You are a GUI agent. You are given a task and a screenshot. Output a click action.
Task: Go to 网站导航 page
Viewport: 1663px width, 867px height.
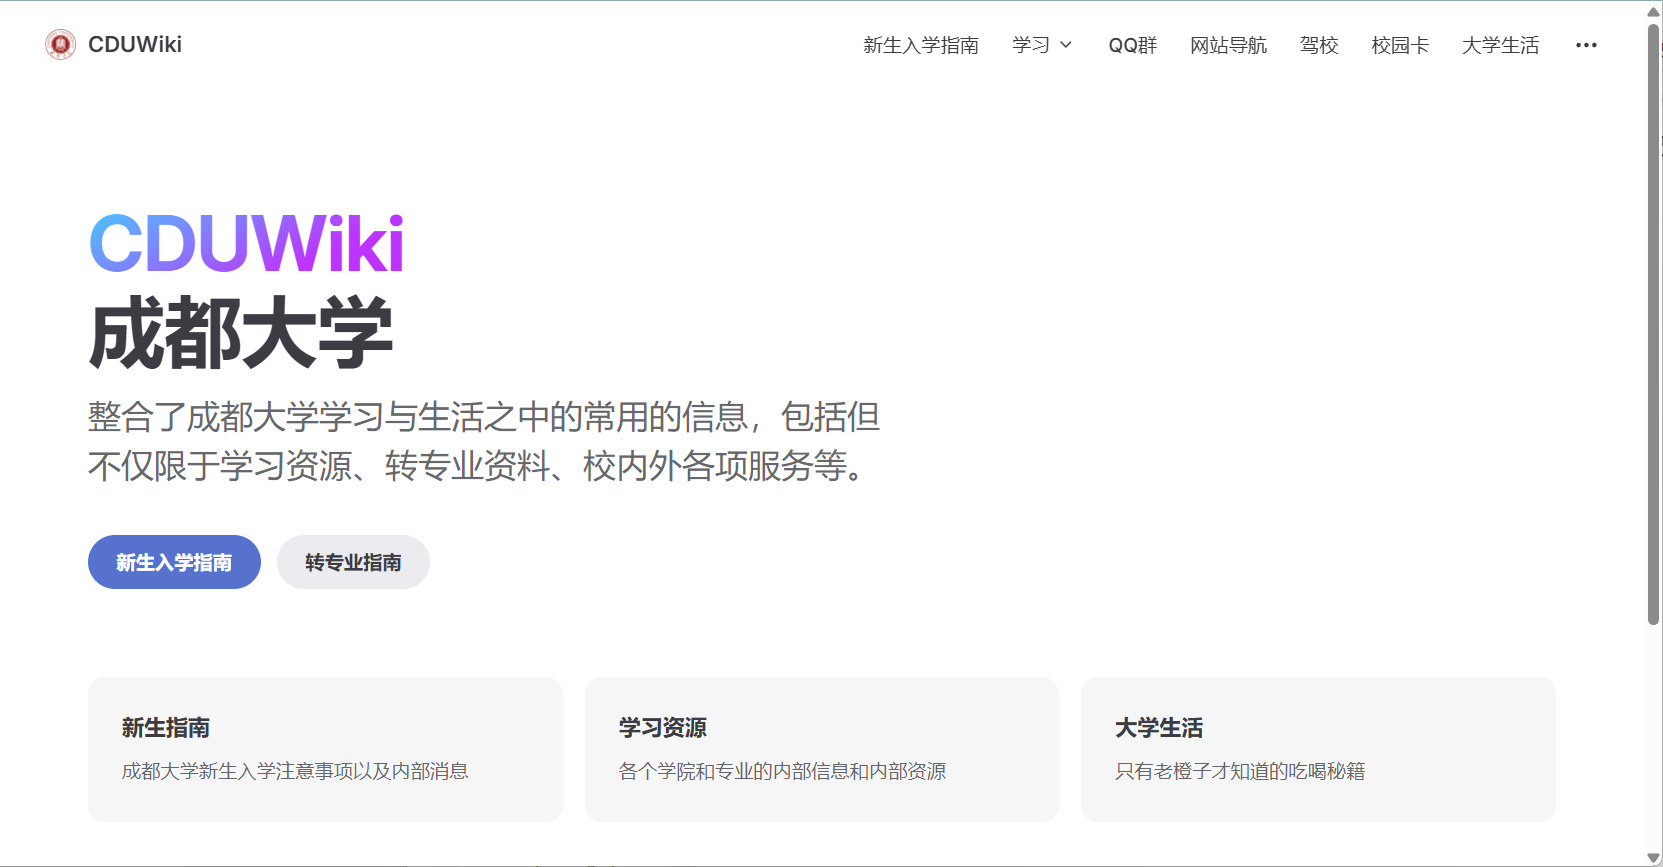tap(1228, 45)
